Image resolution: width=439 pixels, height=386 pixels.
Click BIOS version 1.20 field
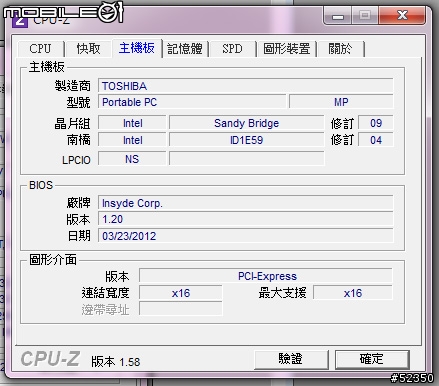[x=246, y=219]
